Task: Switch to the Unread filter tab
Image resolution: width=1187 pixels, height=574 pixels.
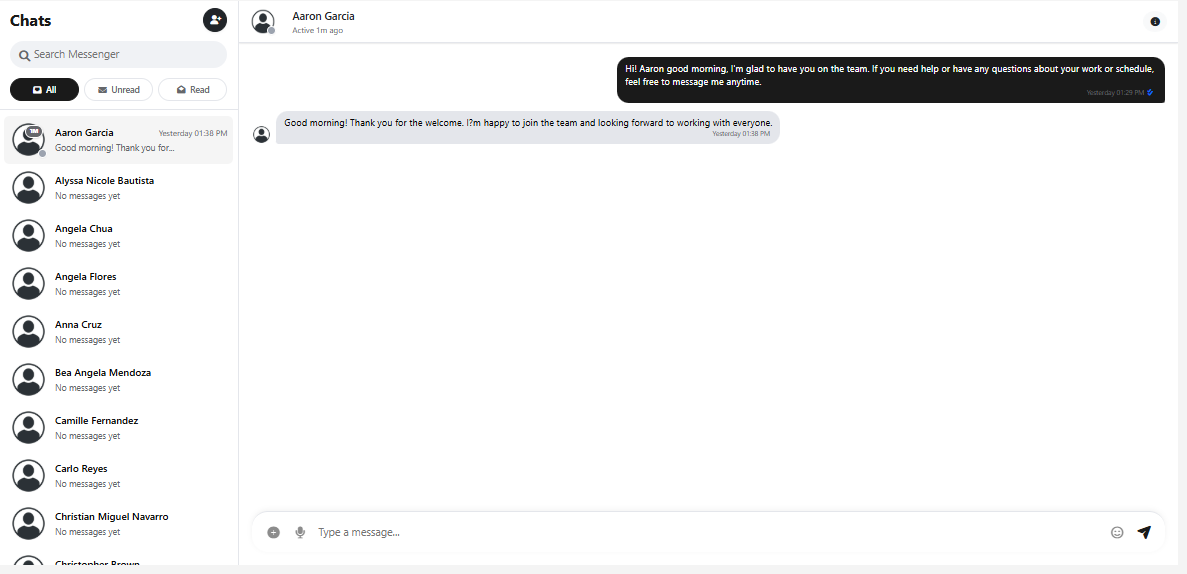Action: pos(118,89)
